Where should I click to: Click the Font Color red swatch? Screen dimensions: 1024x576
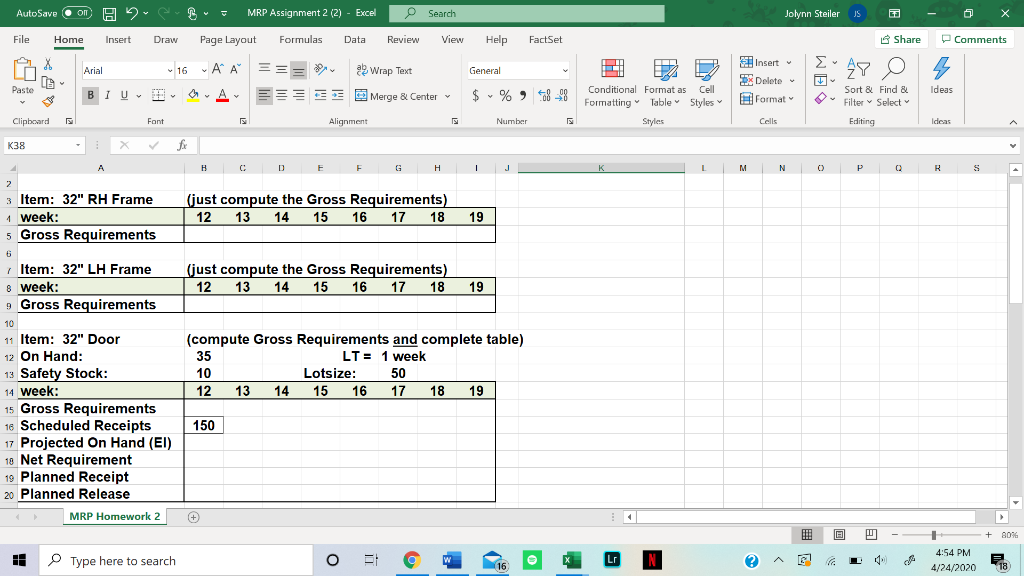223,95
